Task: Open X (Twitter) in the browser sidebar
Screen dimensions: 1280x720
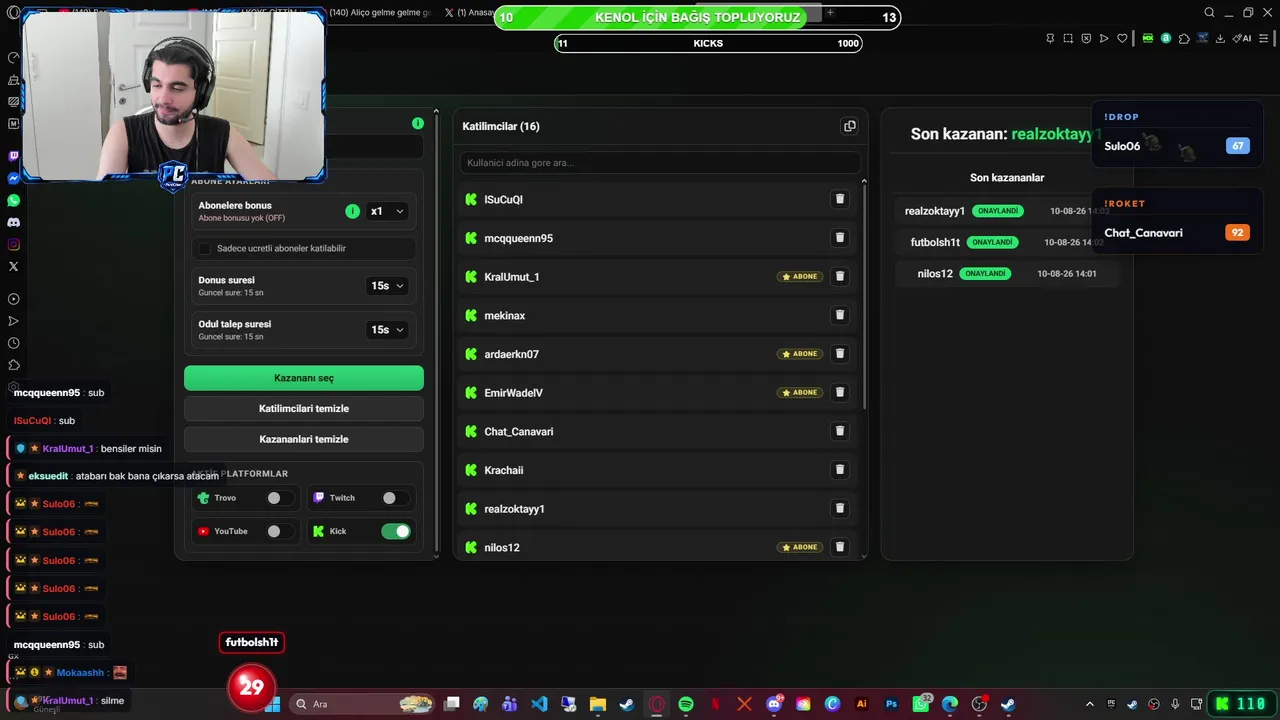Action: tap(13, 266)
